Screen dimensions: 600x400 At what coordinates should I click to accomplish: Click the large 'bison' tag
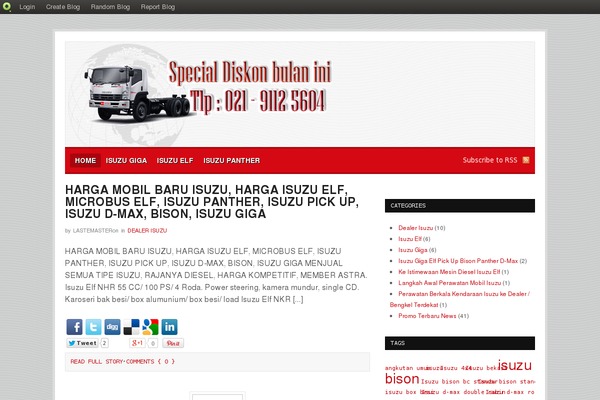click(x=402, y=379)
